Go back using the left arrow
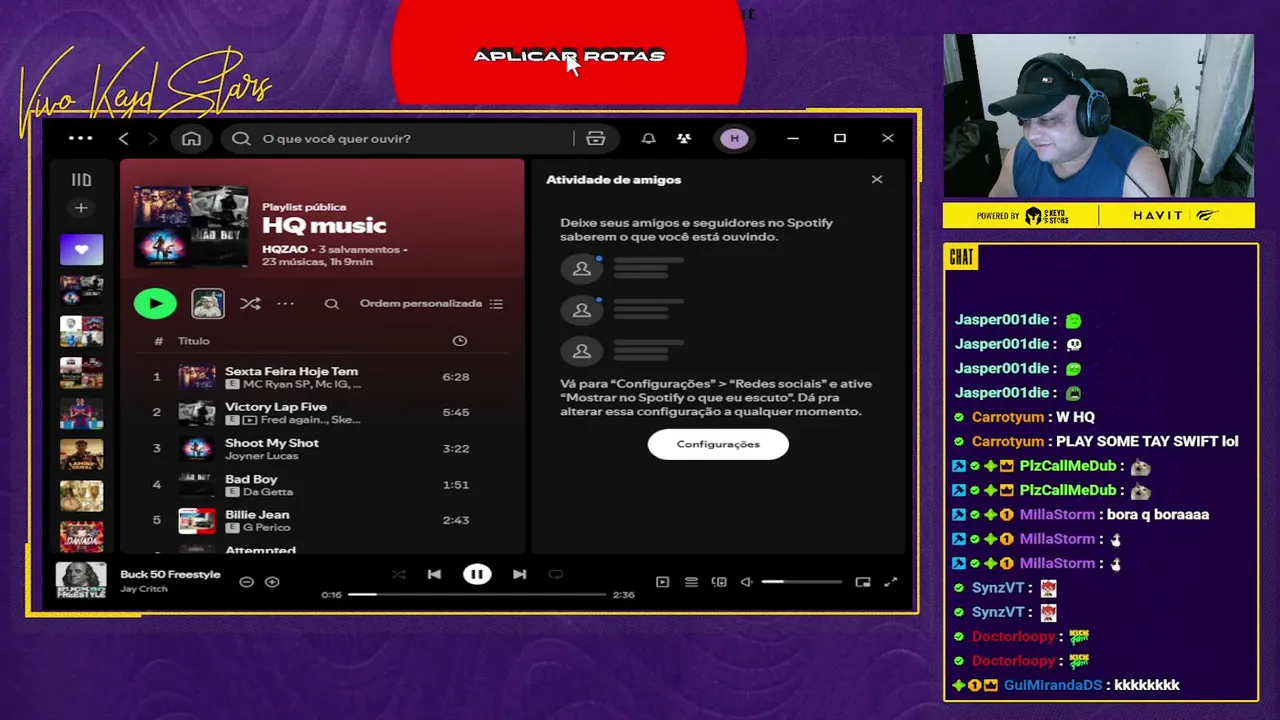The width and height of the screenshot is (1280, 720). [124, 138]
